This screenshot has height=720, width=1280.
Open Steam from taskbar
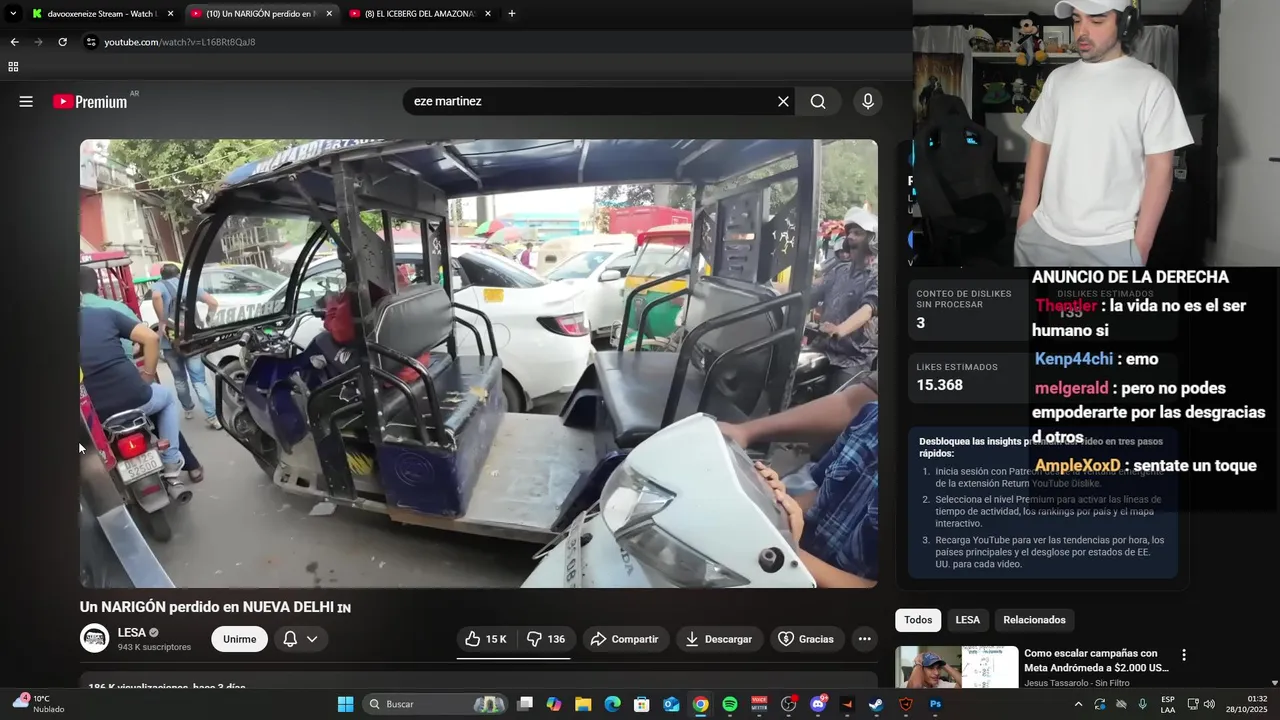(876, 704)
